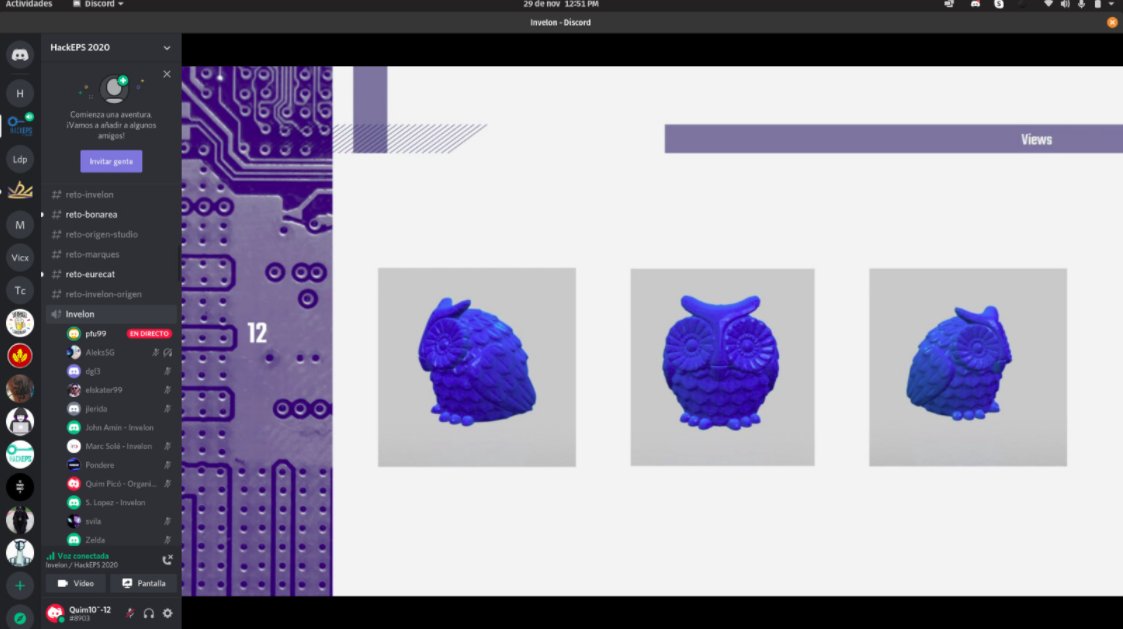Open the teal HackEPS key logo server
Image resolution: width=1123 pixels, height=629 pixels.
[20, 454]
